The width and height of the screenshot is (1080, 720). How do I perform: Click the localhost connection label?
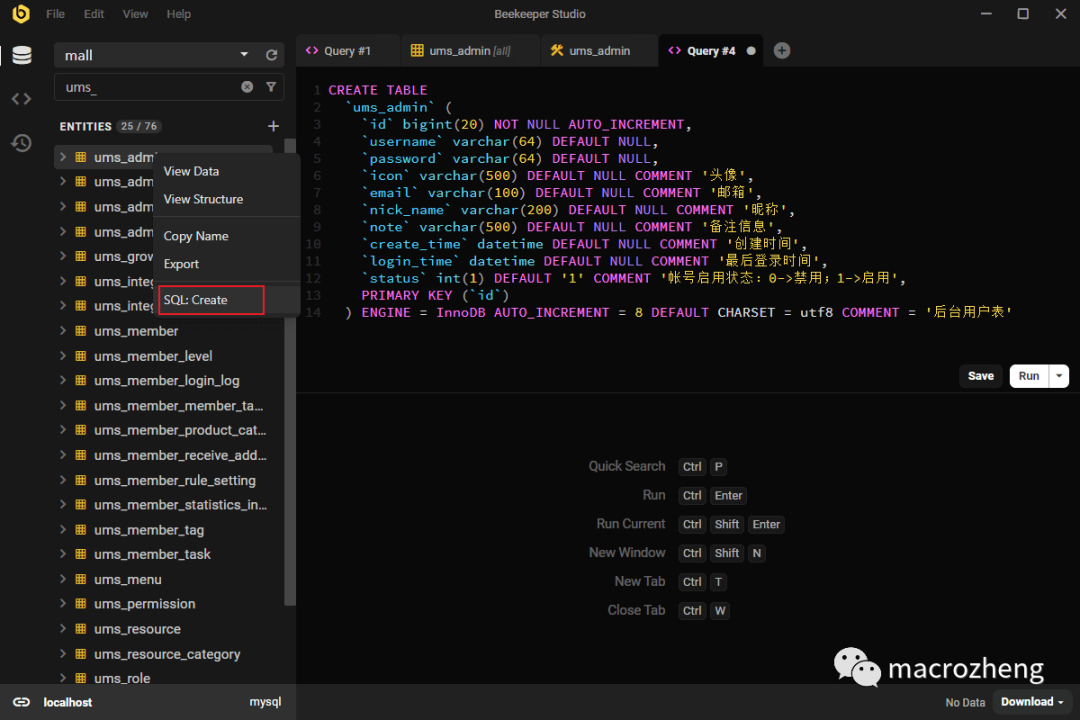[x=68, y=702]
